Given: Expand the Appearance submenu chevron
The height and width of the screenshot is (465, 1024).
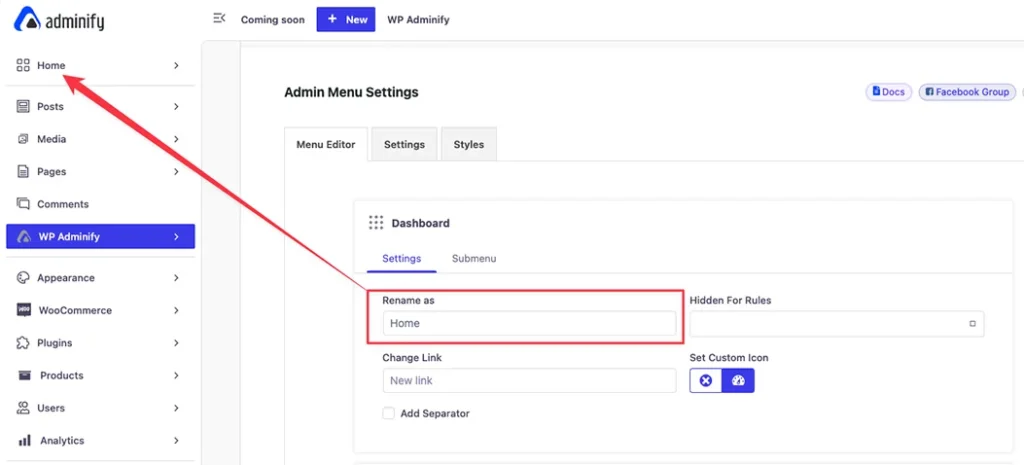Looking at the screenshot, I should (176, 278).
